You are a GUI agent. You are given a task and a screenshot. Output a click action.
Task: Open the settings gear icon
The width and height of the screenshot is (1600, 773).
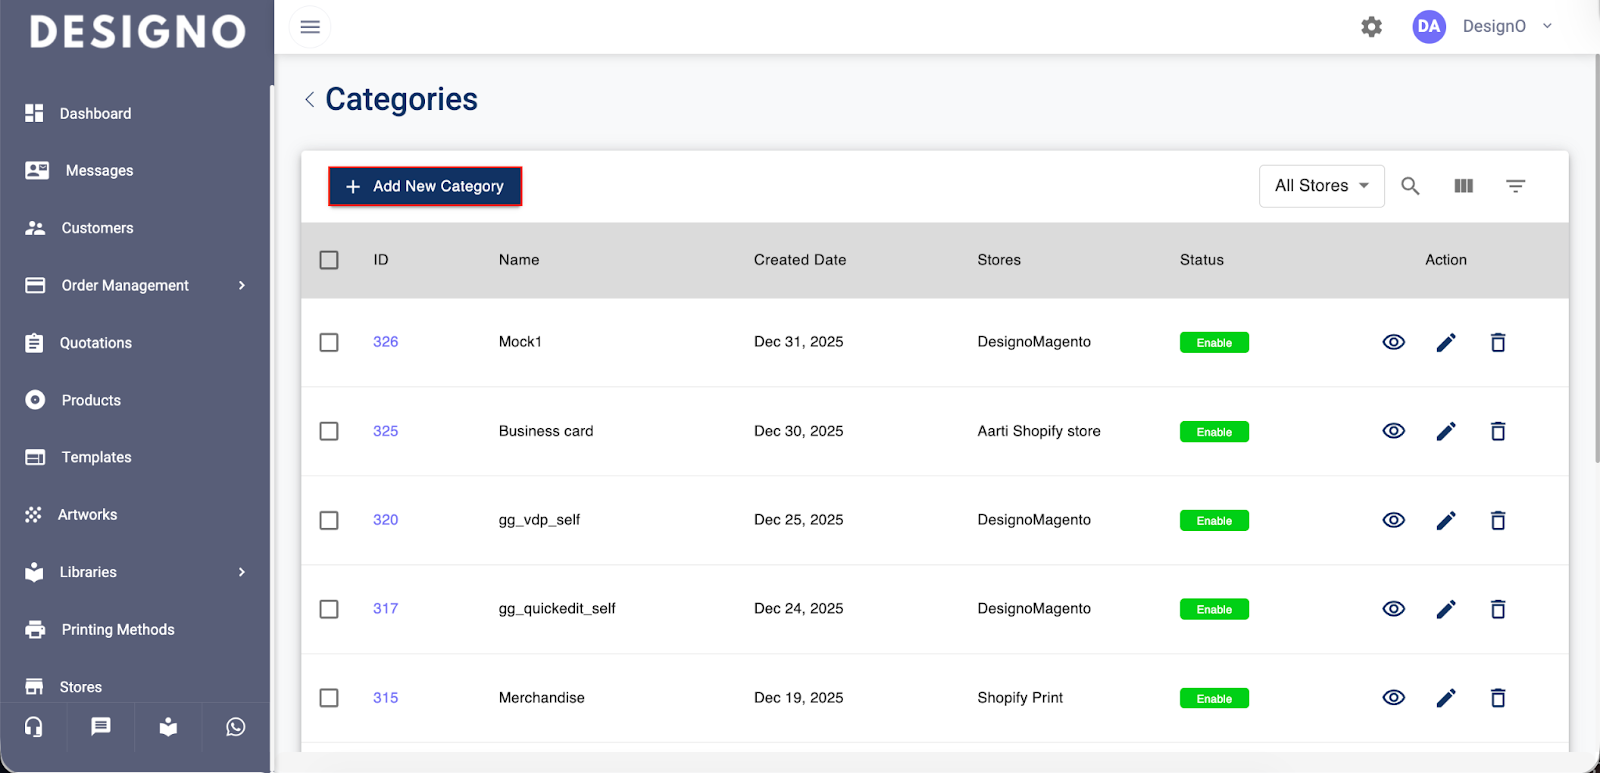click(1372, 27)
